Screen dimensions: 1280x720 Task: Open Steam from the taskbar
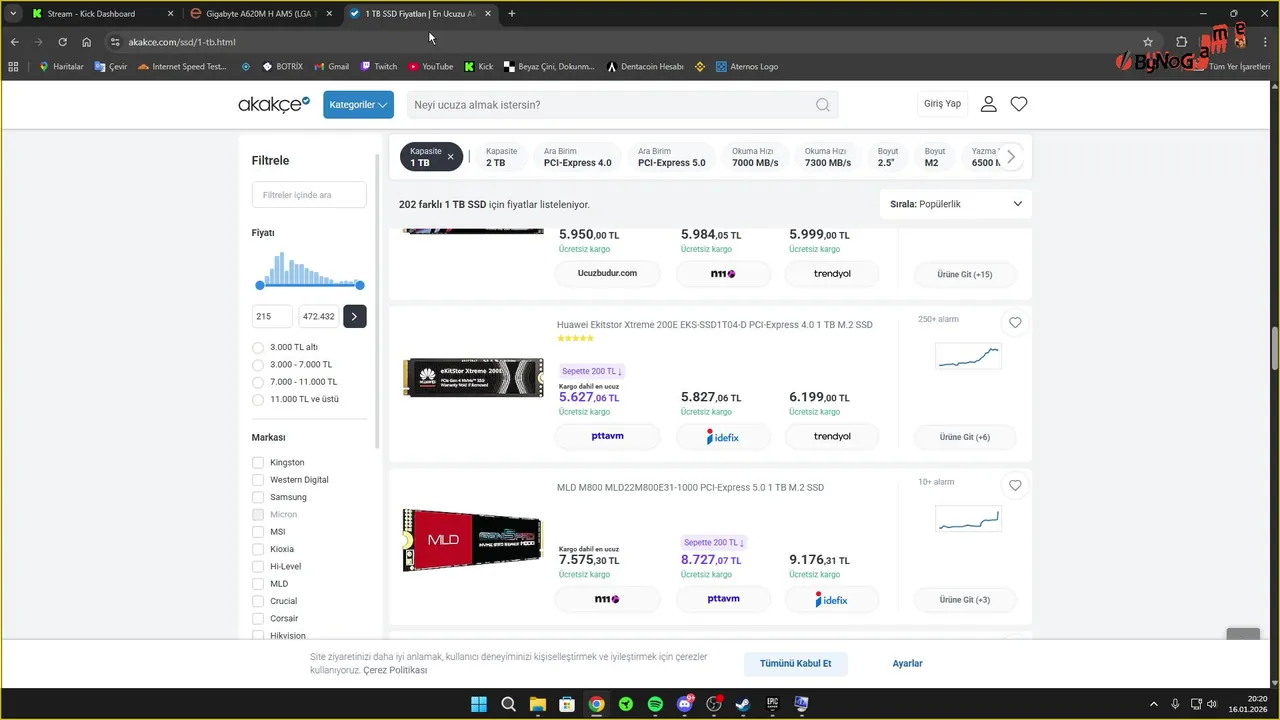(743, 704)
